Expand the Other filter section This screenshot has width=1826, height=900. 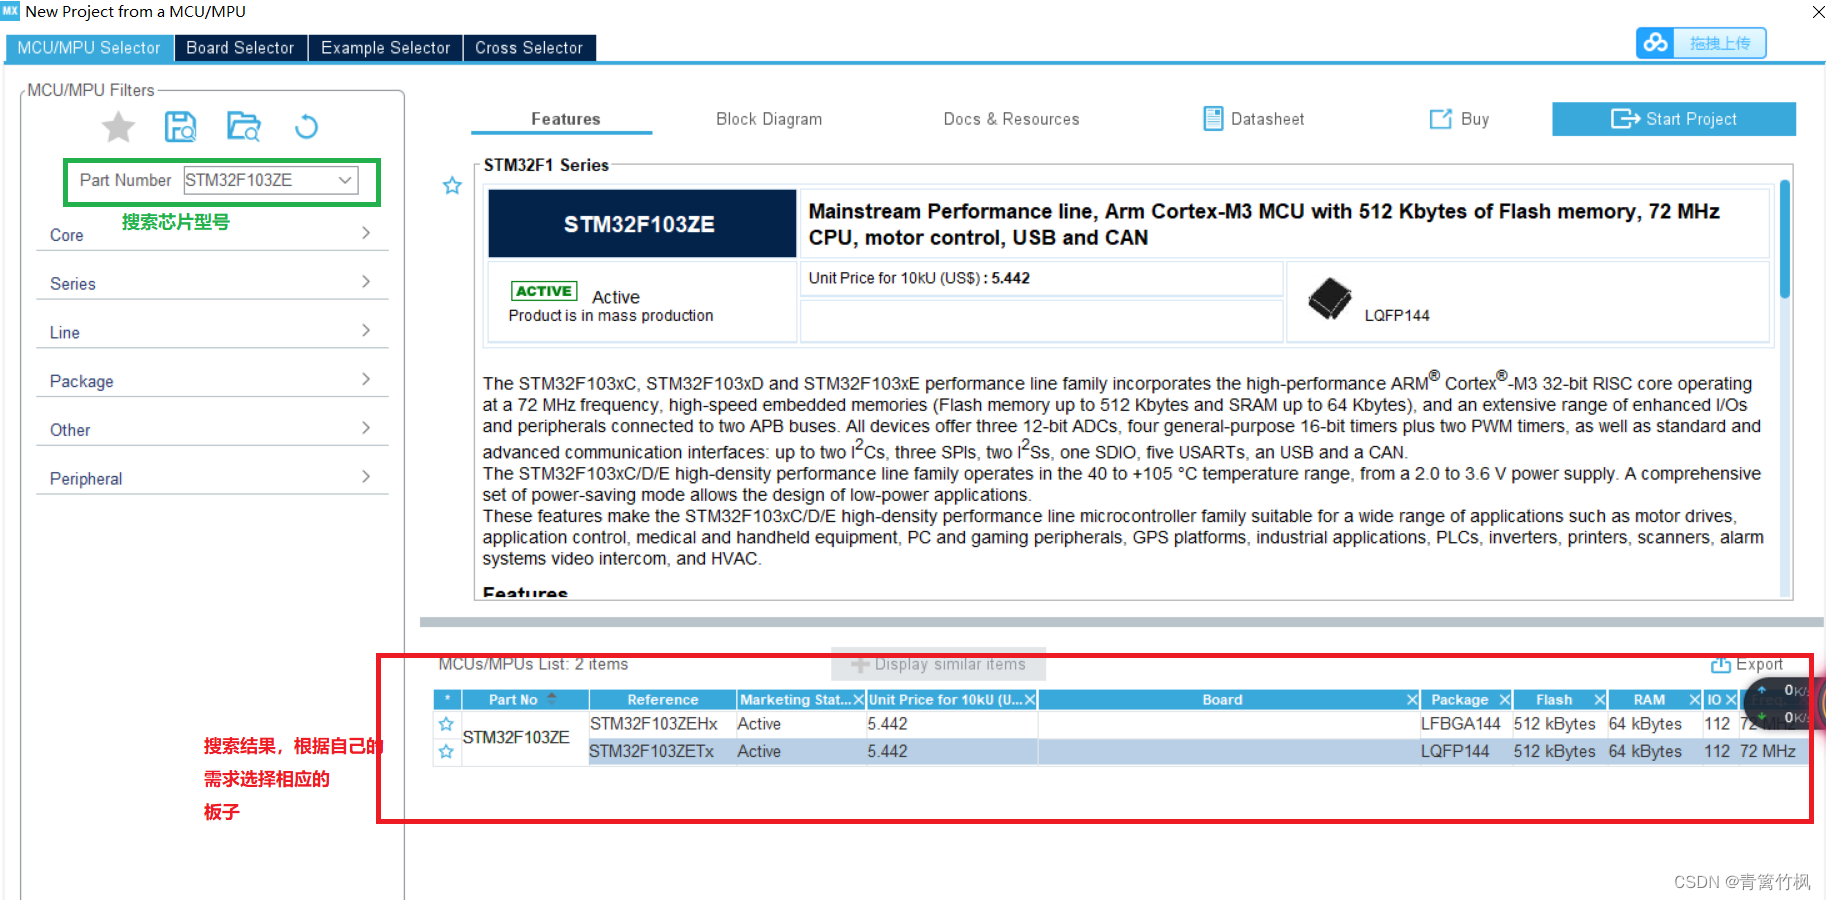pyautogui.click(x=211, y=430)
